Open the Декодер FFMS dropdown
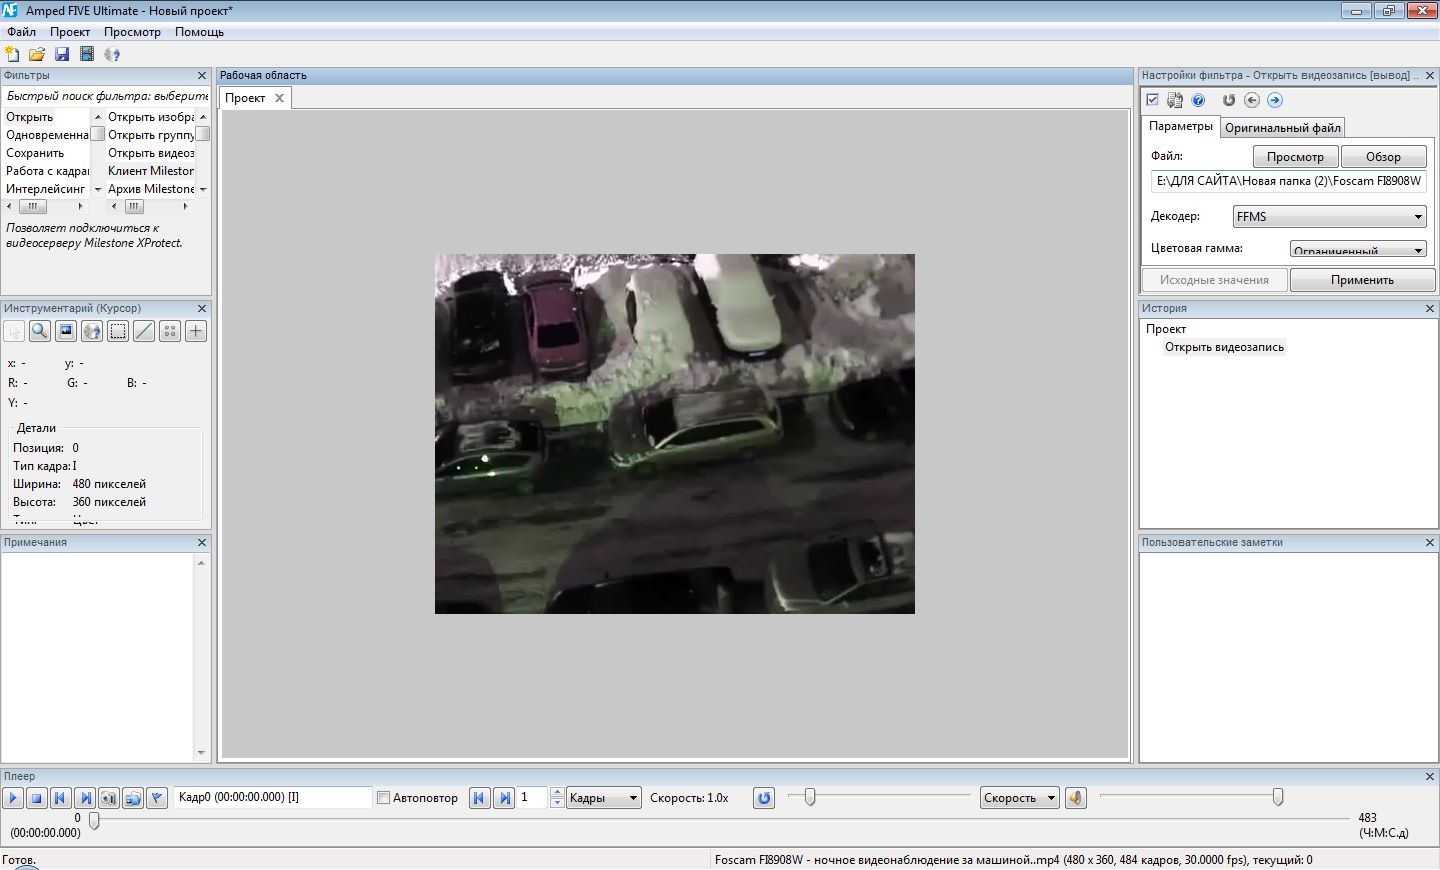Image resolution: width=1440 pixels, height=870 pixels. 1329,217
